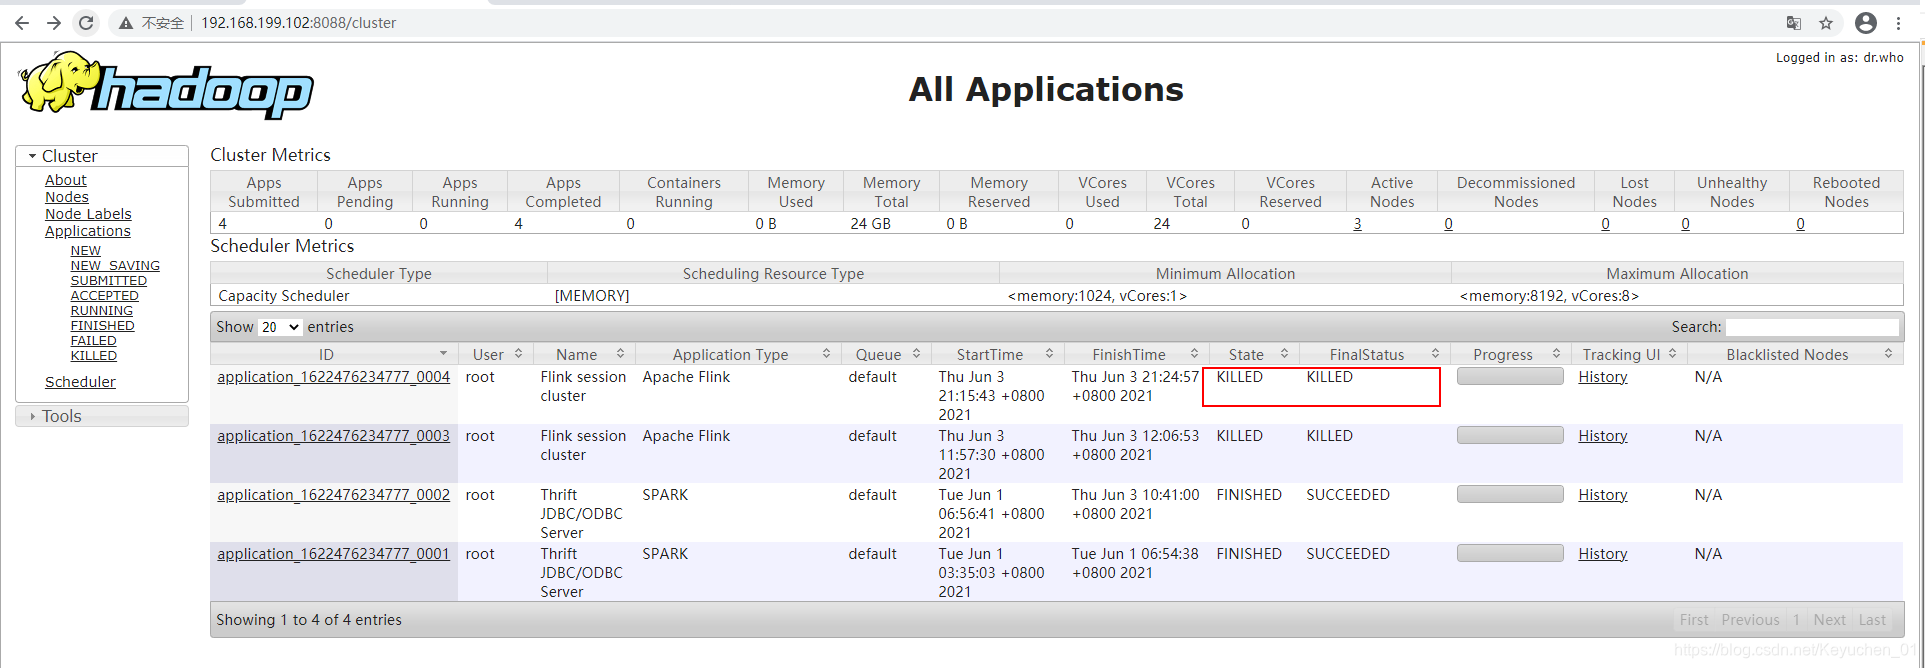Screen dimensions: 1925x668
Task: Focus the Search input field
Action: (1812, 327)
